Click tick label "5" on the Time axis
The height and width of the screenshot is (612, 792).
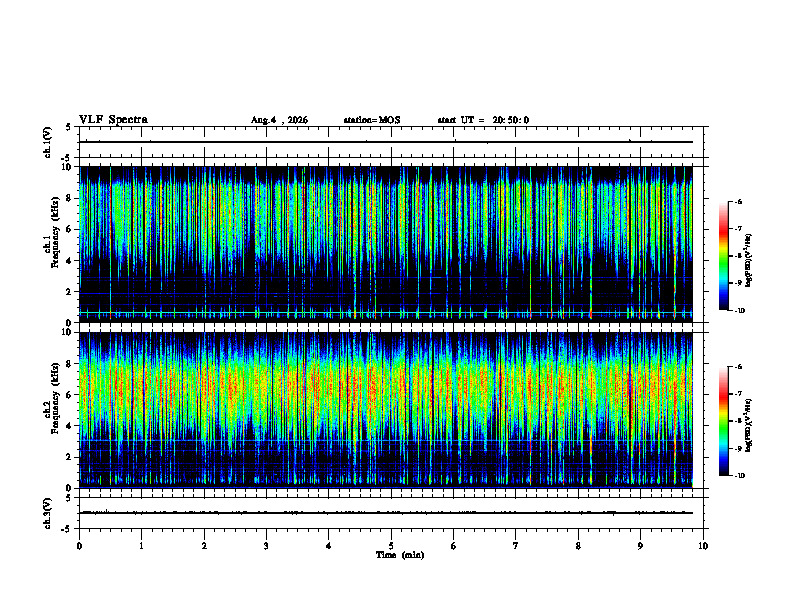tap(391, 546)
